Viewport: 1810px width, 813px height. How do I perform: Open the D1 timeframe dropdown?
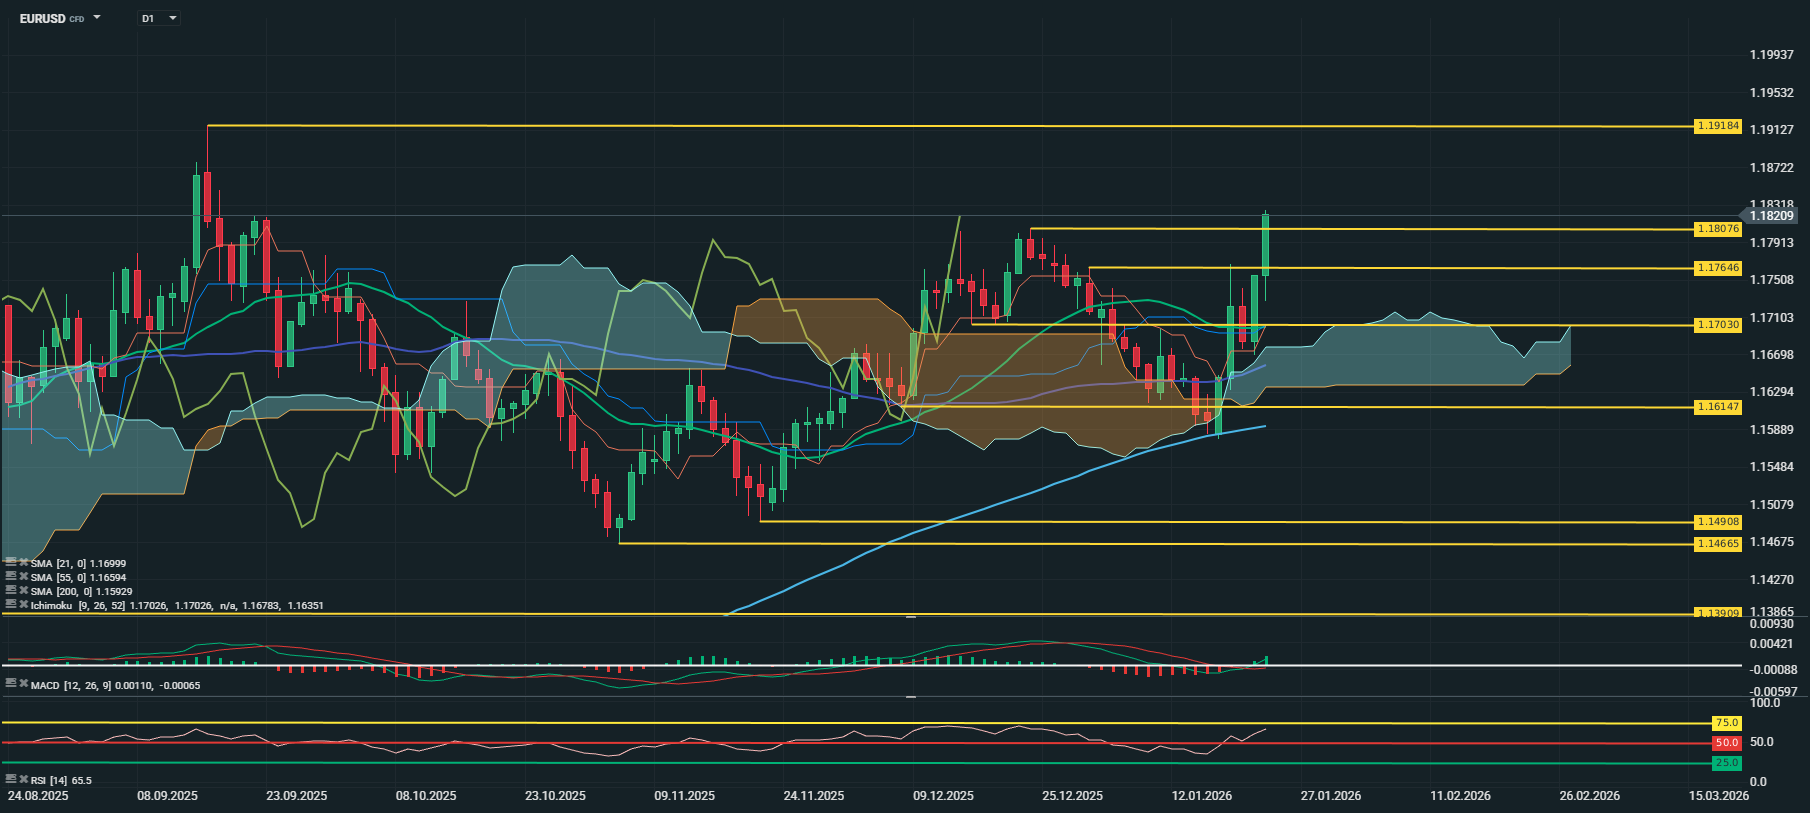[x=159, y=18]
